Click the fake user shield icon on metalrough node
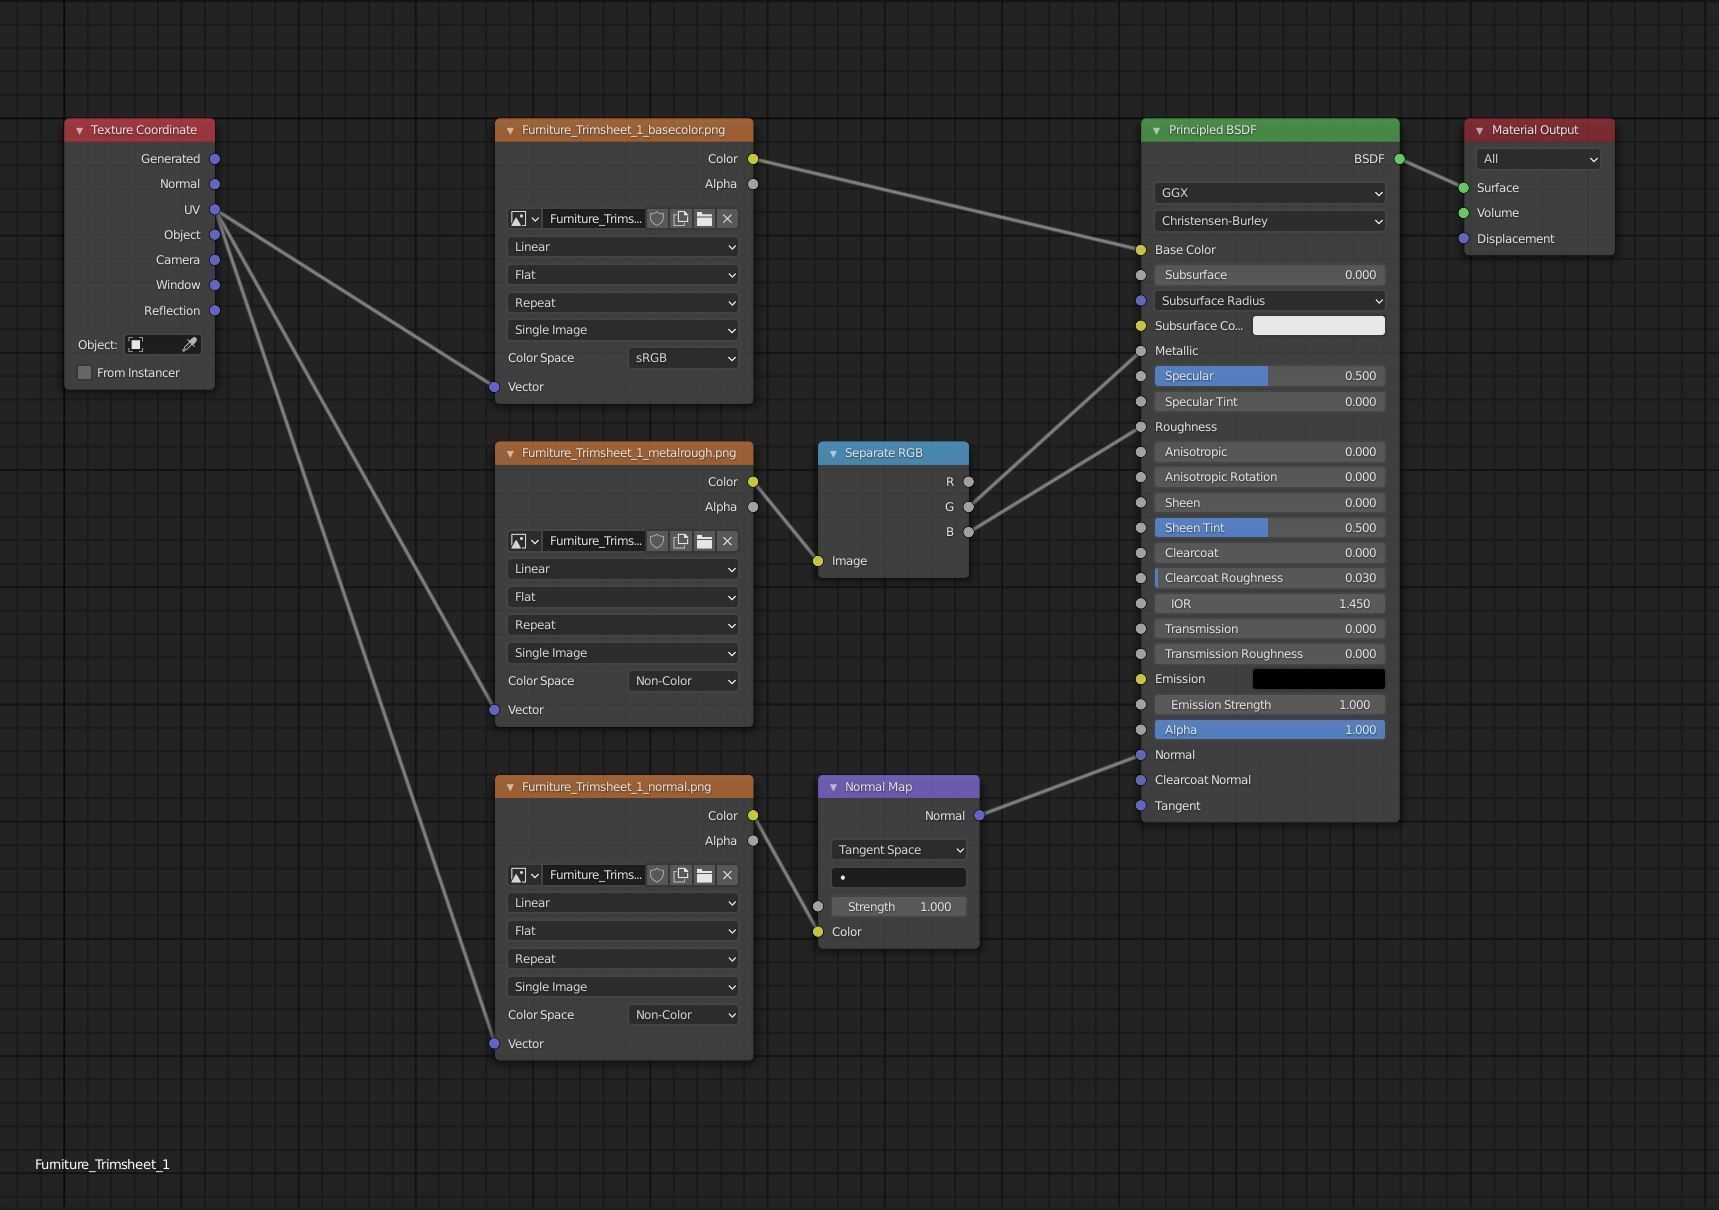The width and height of the screenshot is (1719, 1210). (x=657, y=541)
